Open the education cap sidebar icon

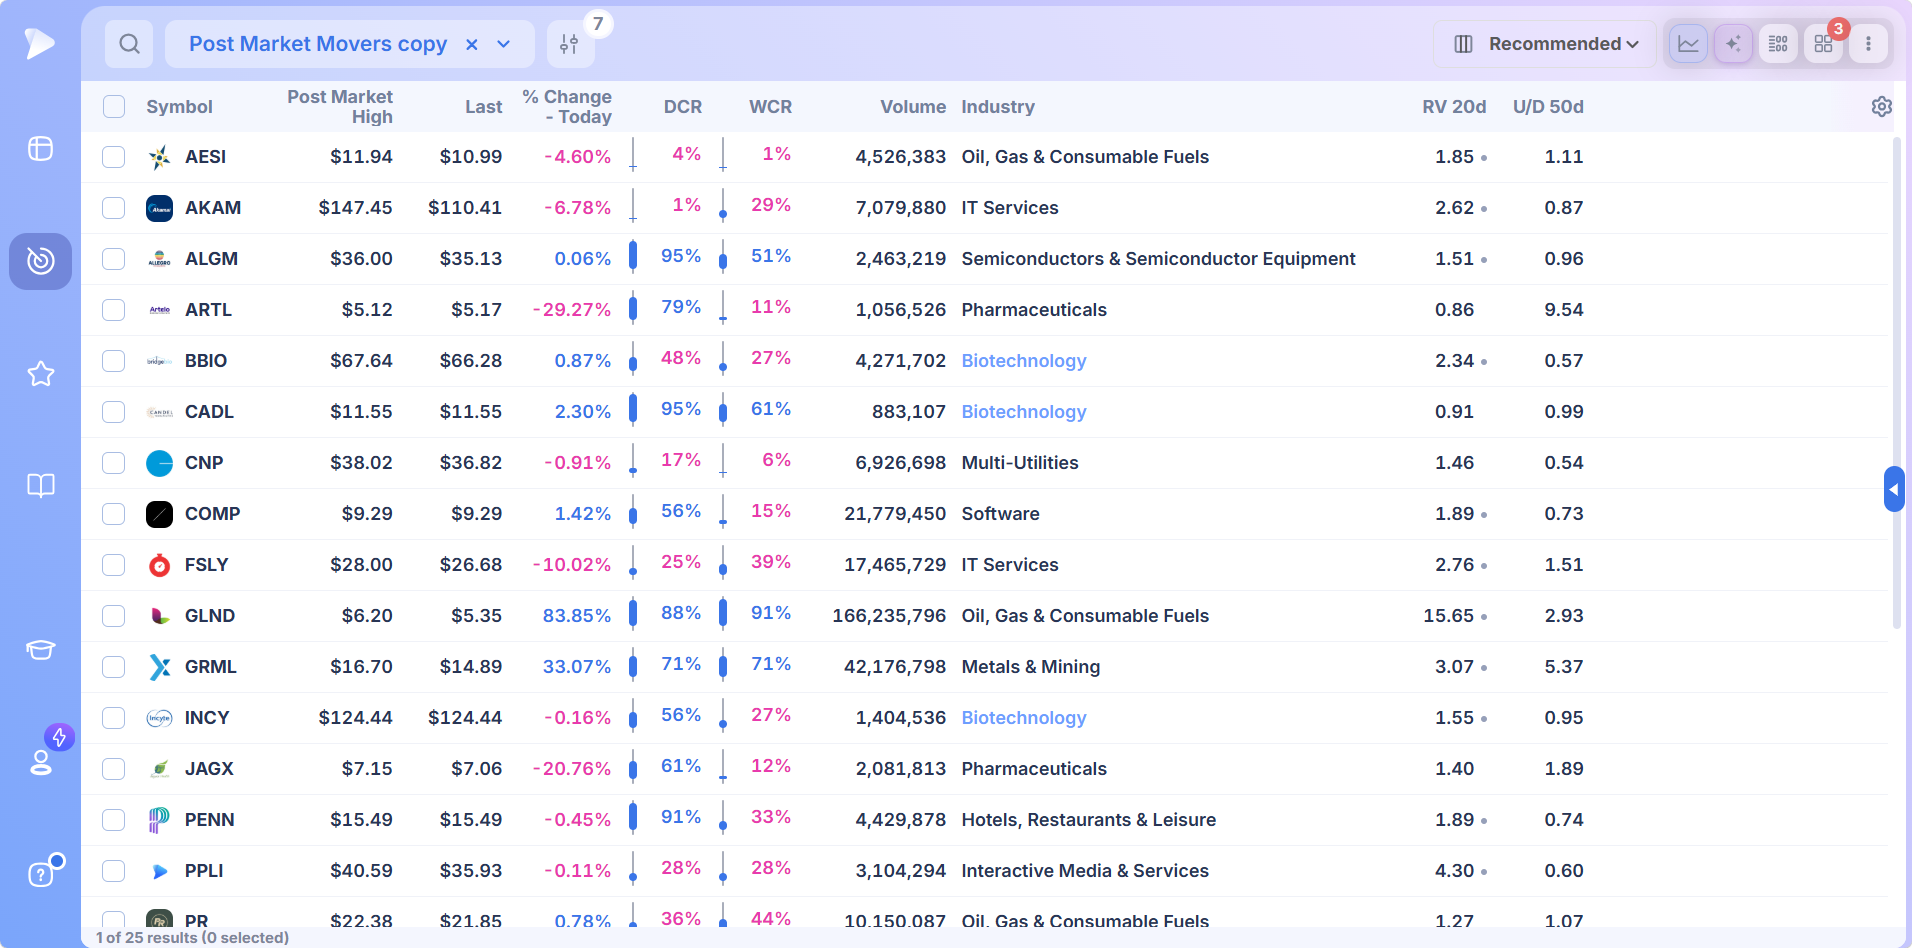coord(40,650)
